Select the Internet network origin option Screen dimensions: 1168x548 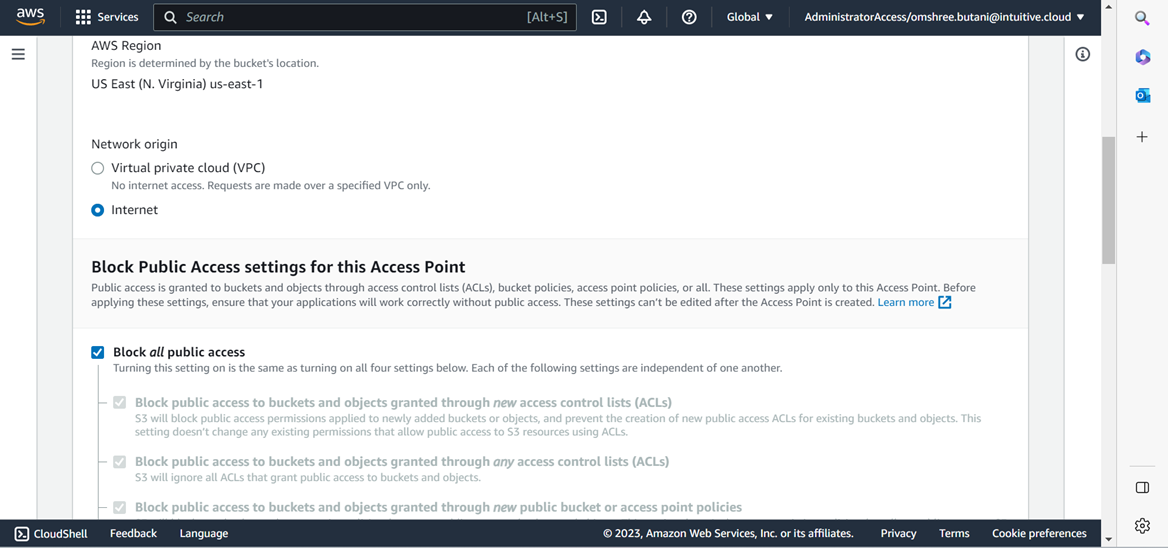click(98, 210)
